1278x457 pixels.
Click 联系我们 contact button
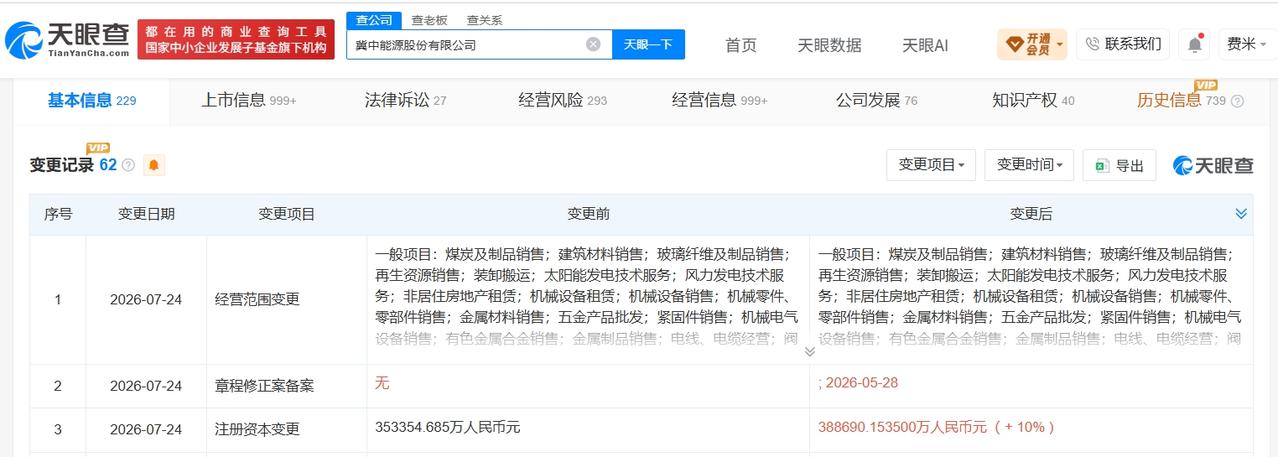click(x=1124, y=44)
